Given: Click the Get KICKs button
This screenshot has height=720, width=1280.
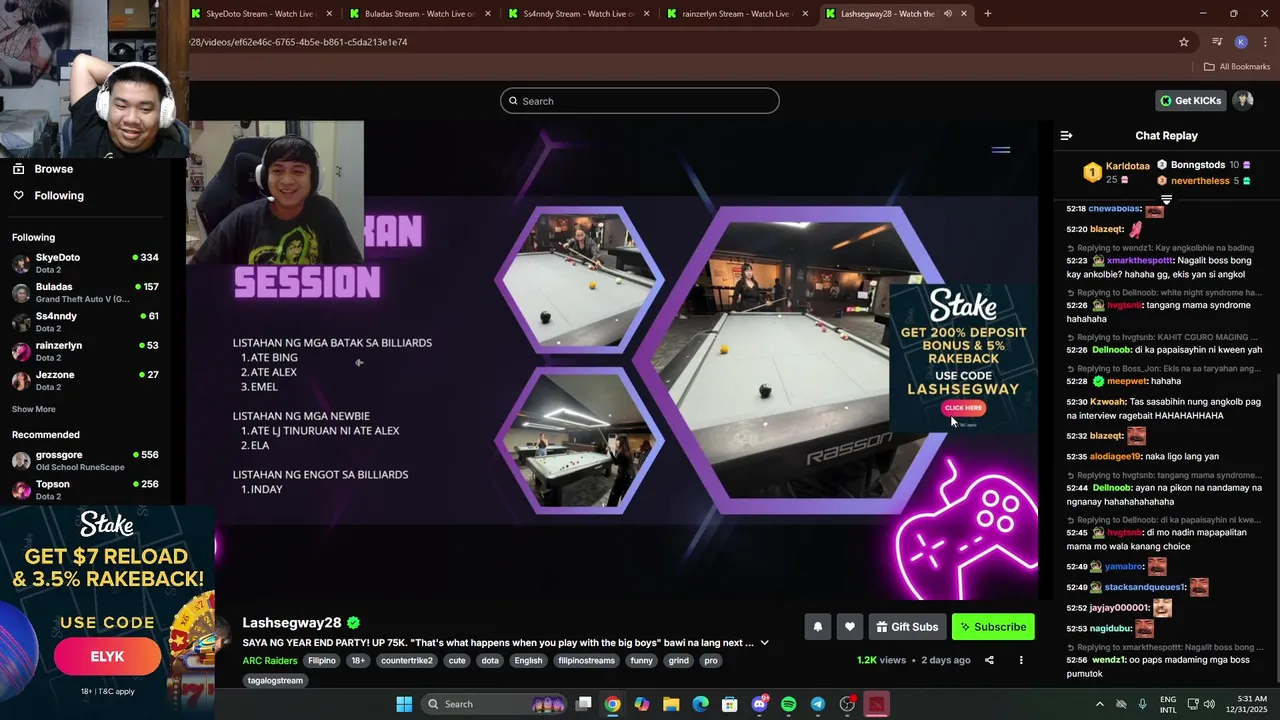Looking at the screenshot, I should point(1190,100).
